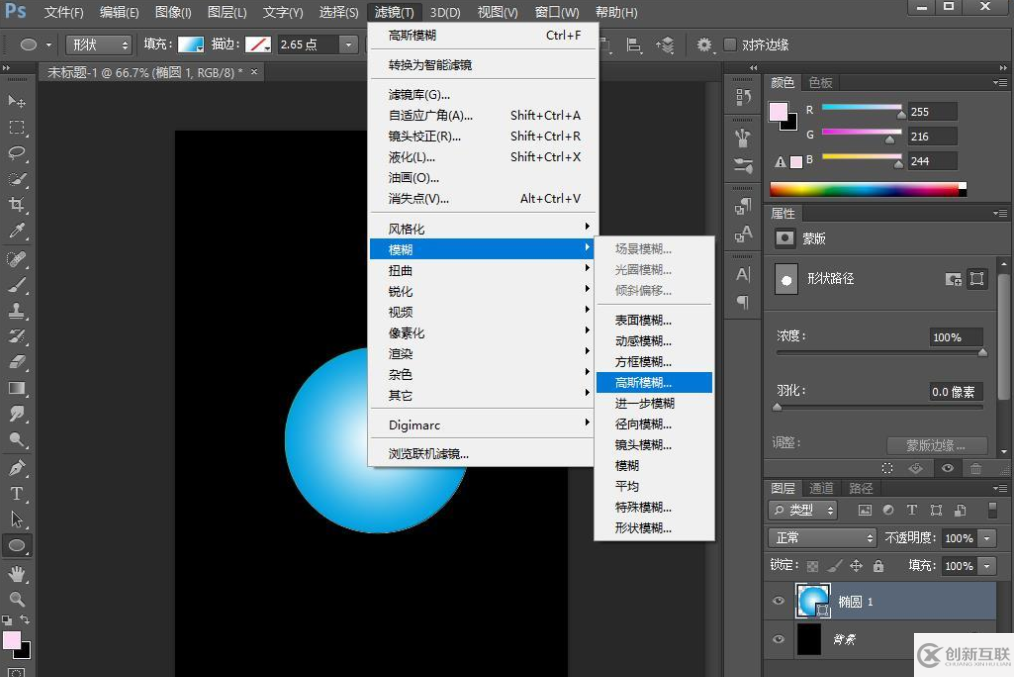Image resolution: width=1014 pixels, height=677 pixels.
Task: Select the Crop tool
Action: click(x=17, y=205)
